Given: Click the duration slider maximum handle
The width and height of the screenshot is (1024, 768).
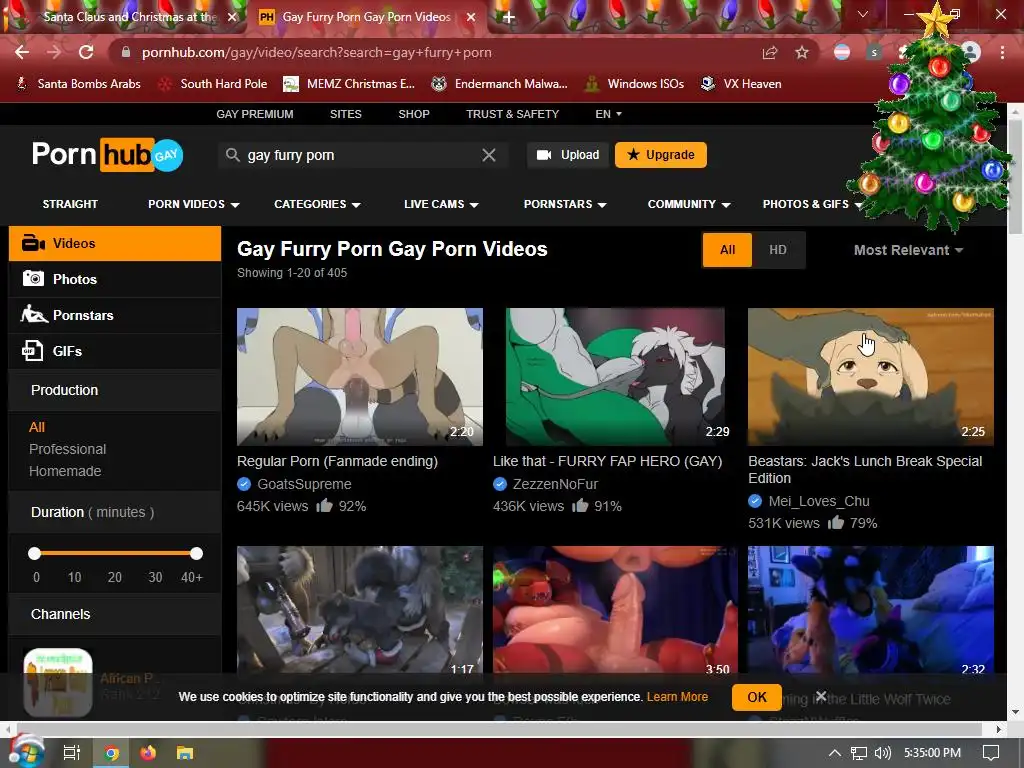Looking at the screenshot, I should coord(197,554).
